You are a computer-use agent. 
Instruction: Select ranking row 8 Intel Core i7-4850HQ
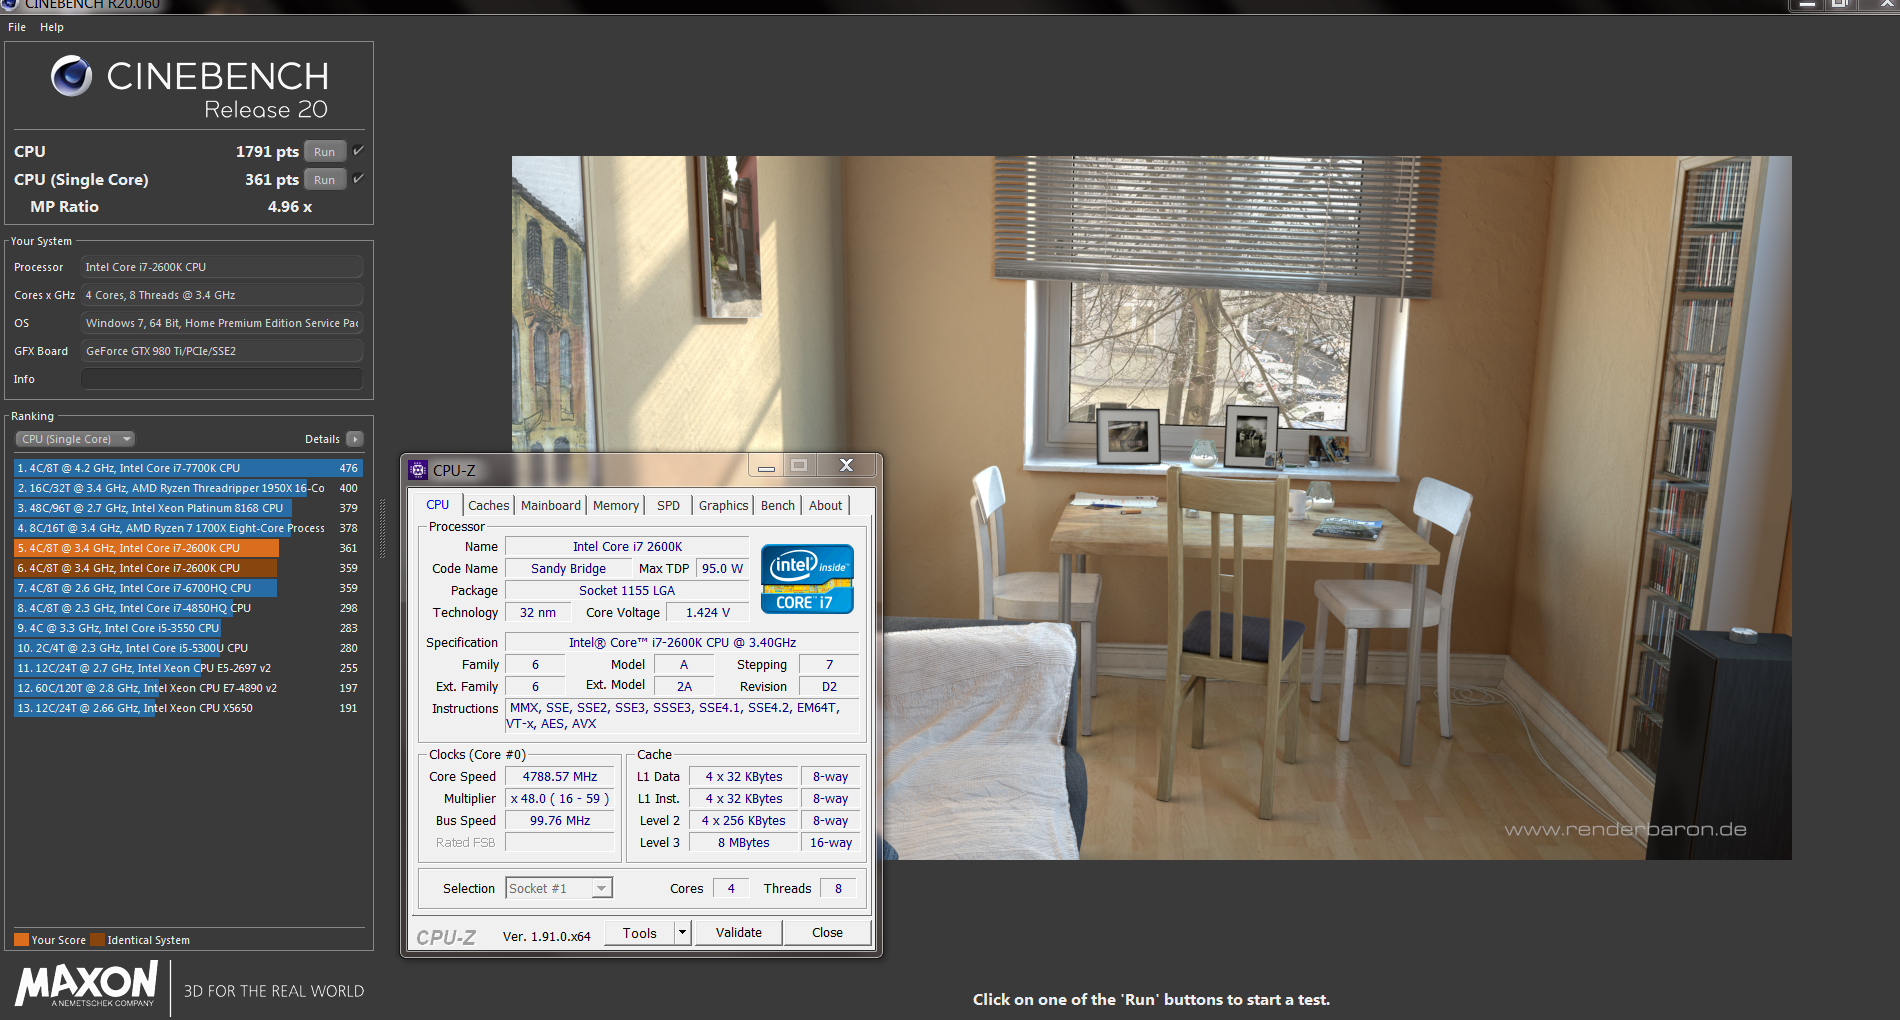coord(188,608)
